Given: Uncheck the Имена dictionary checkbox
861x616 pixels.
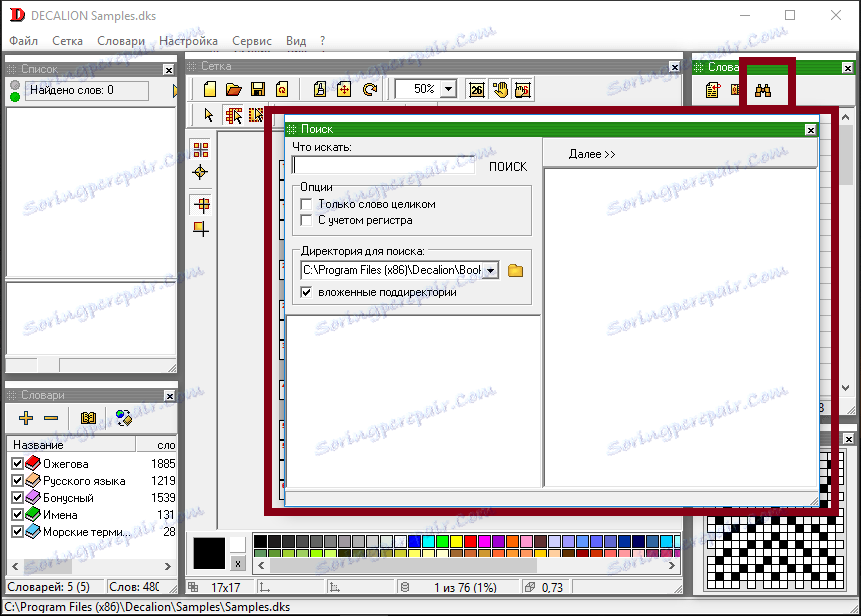Looking at the screenshot, I should (x=17, y=514).
